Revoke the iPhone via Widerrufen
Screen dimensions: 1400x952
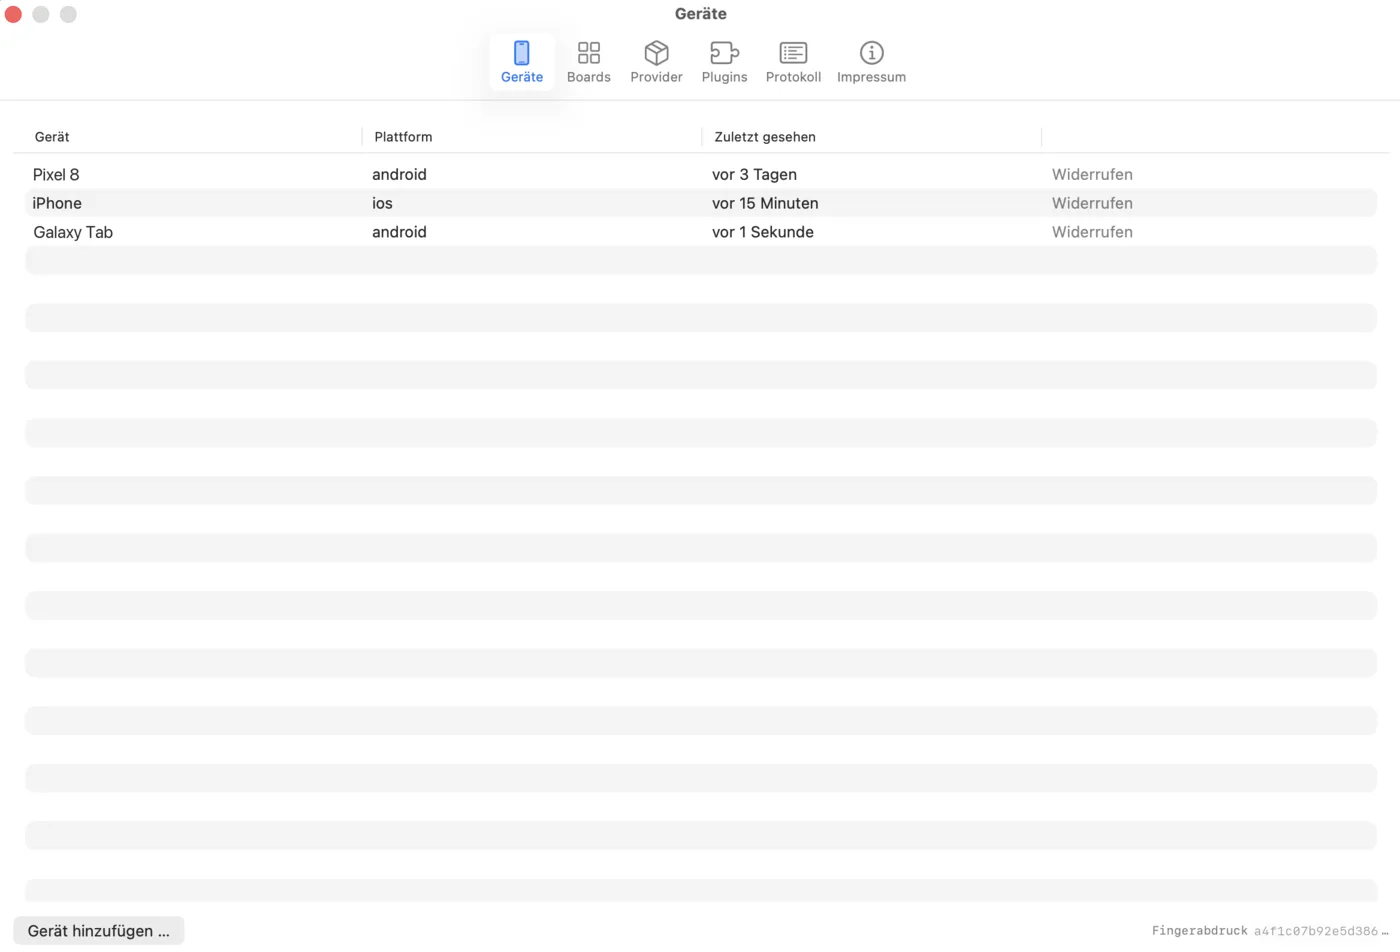[x=1092, y=203]
